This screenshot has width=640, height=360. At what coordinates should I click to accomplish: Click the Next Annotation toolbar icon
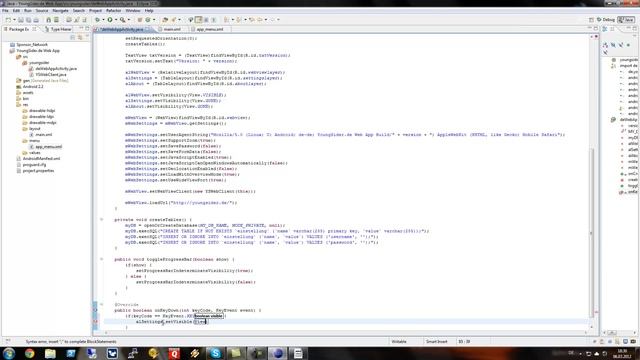(x=227, y=20)
